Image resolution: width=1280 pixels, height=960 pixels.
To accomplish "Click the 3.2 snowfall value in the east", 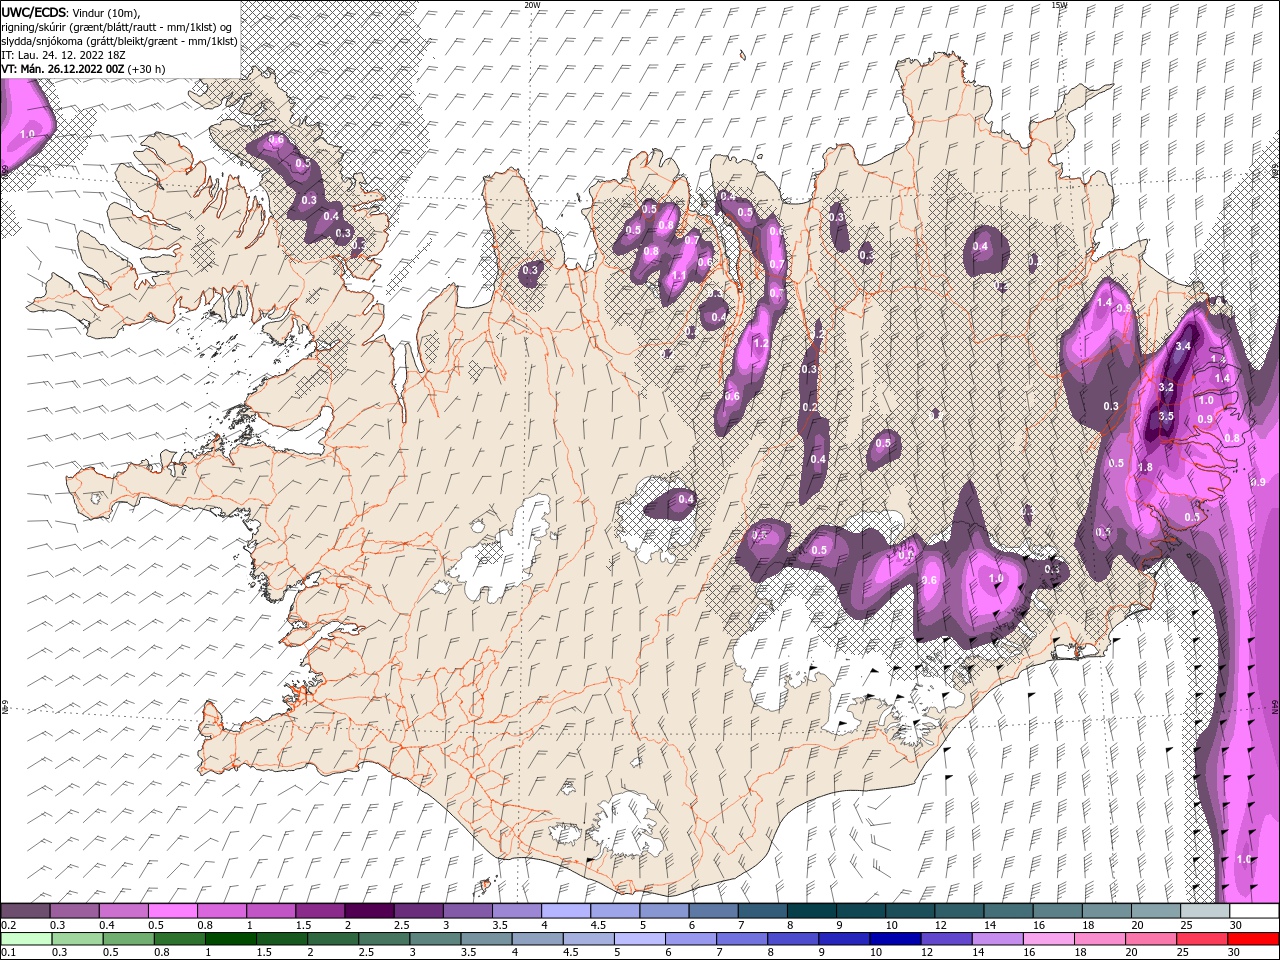I will coord(1166,387).
